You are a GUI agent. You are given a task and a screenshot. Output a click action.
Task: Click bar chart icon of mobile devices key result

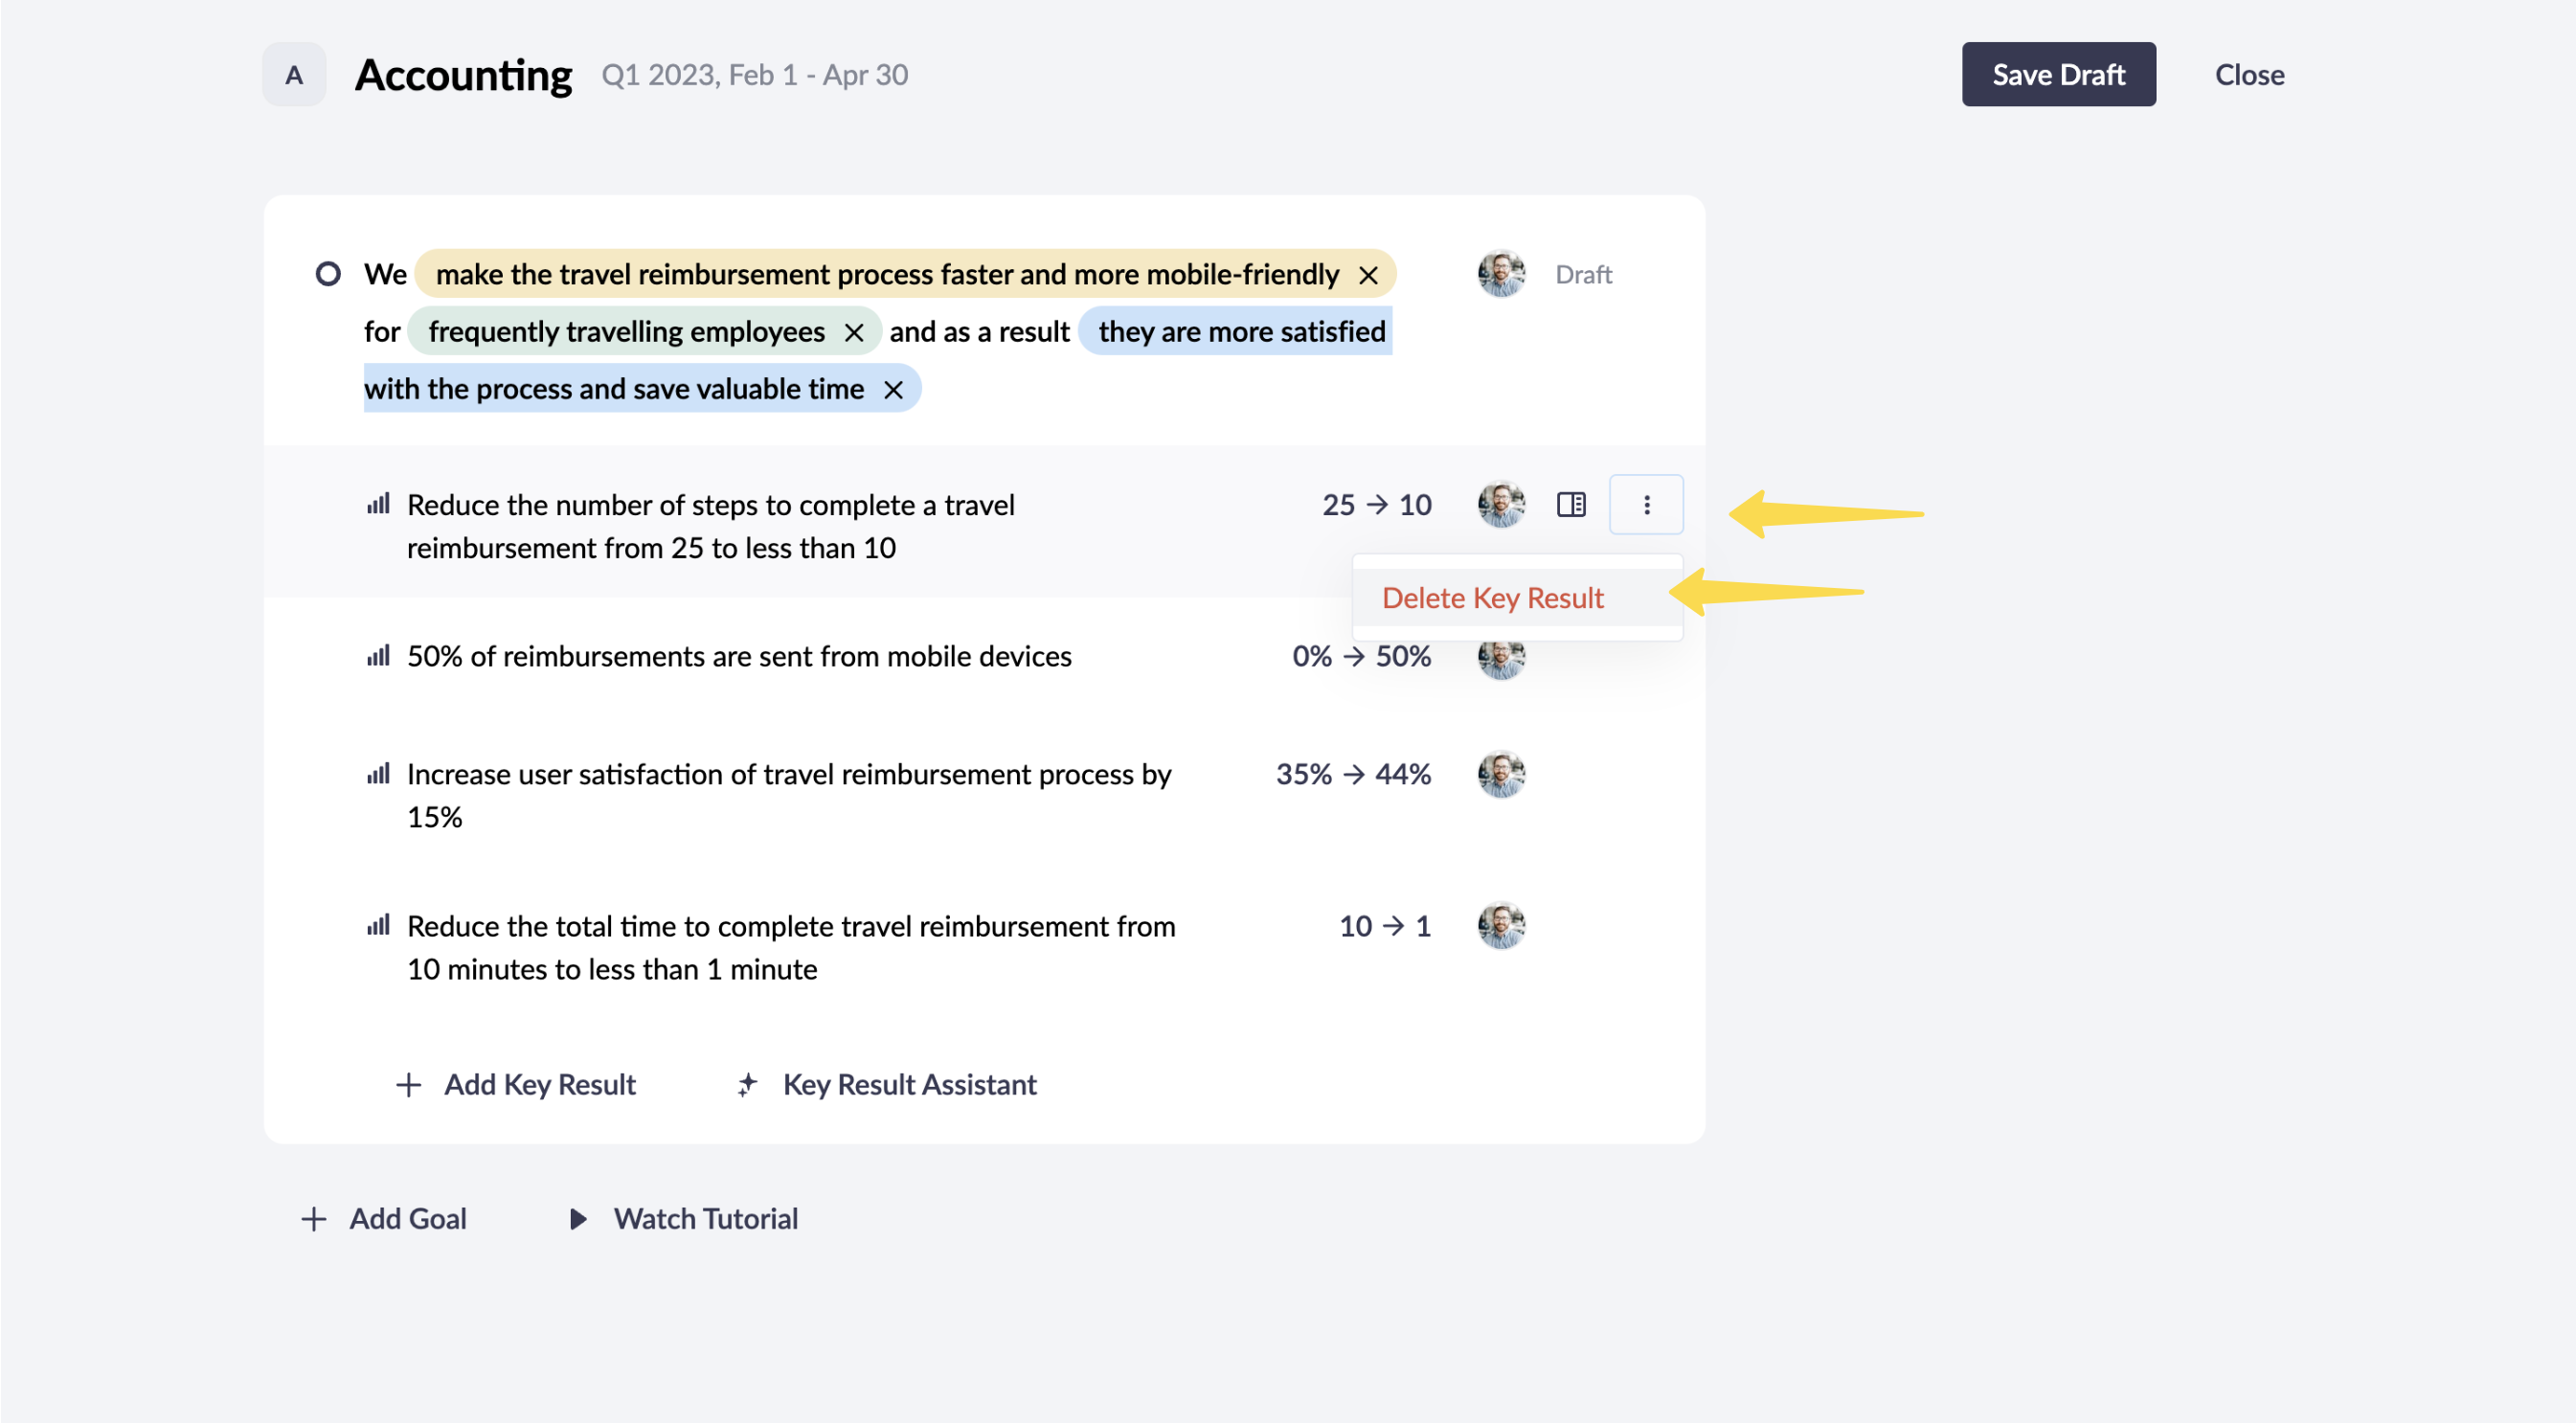[x=378, y=657]
